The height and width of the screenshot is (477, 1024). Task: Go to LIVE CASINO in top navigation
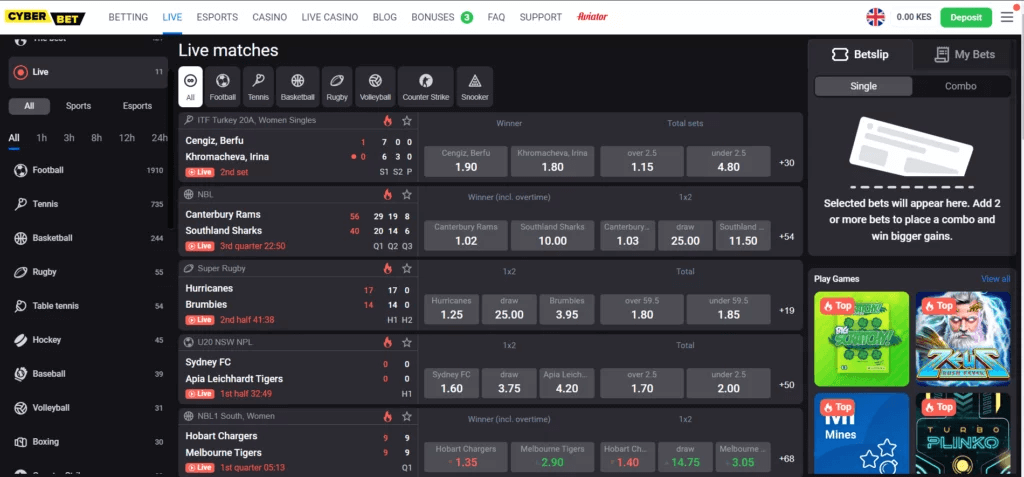coord(330,18)
